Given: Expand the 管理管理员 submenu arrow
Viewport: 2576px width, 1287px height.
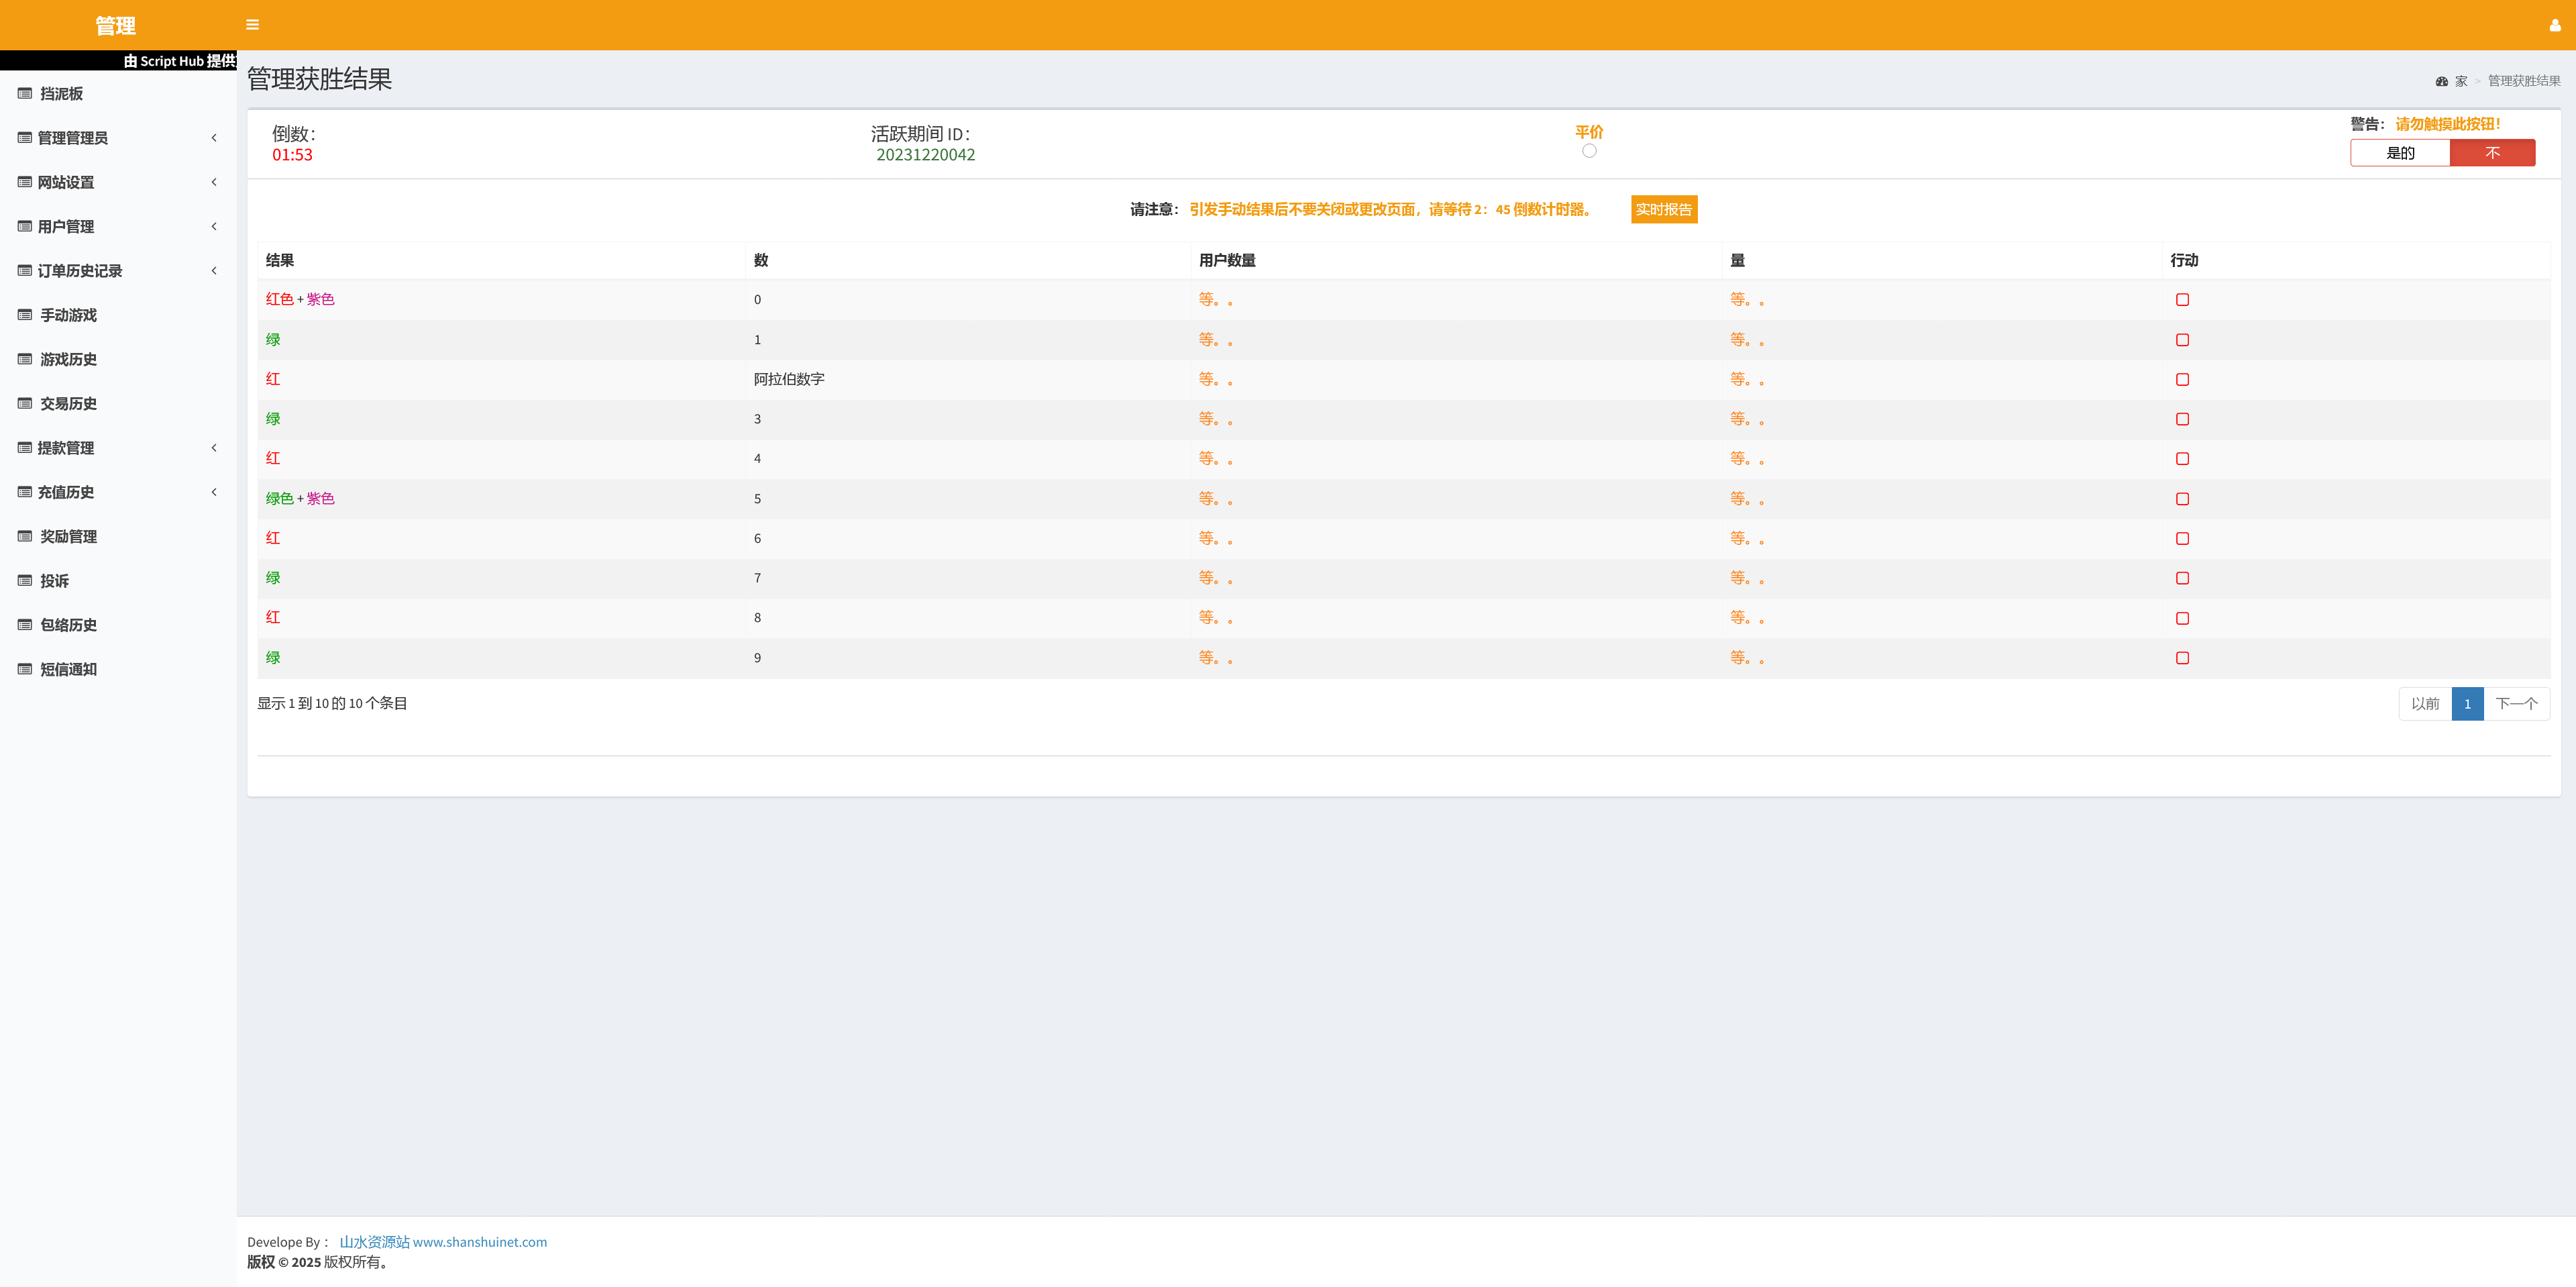Looking at the screenshot, I should [214, 138].
